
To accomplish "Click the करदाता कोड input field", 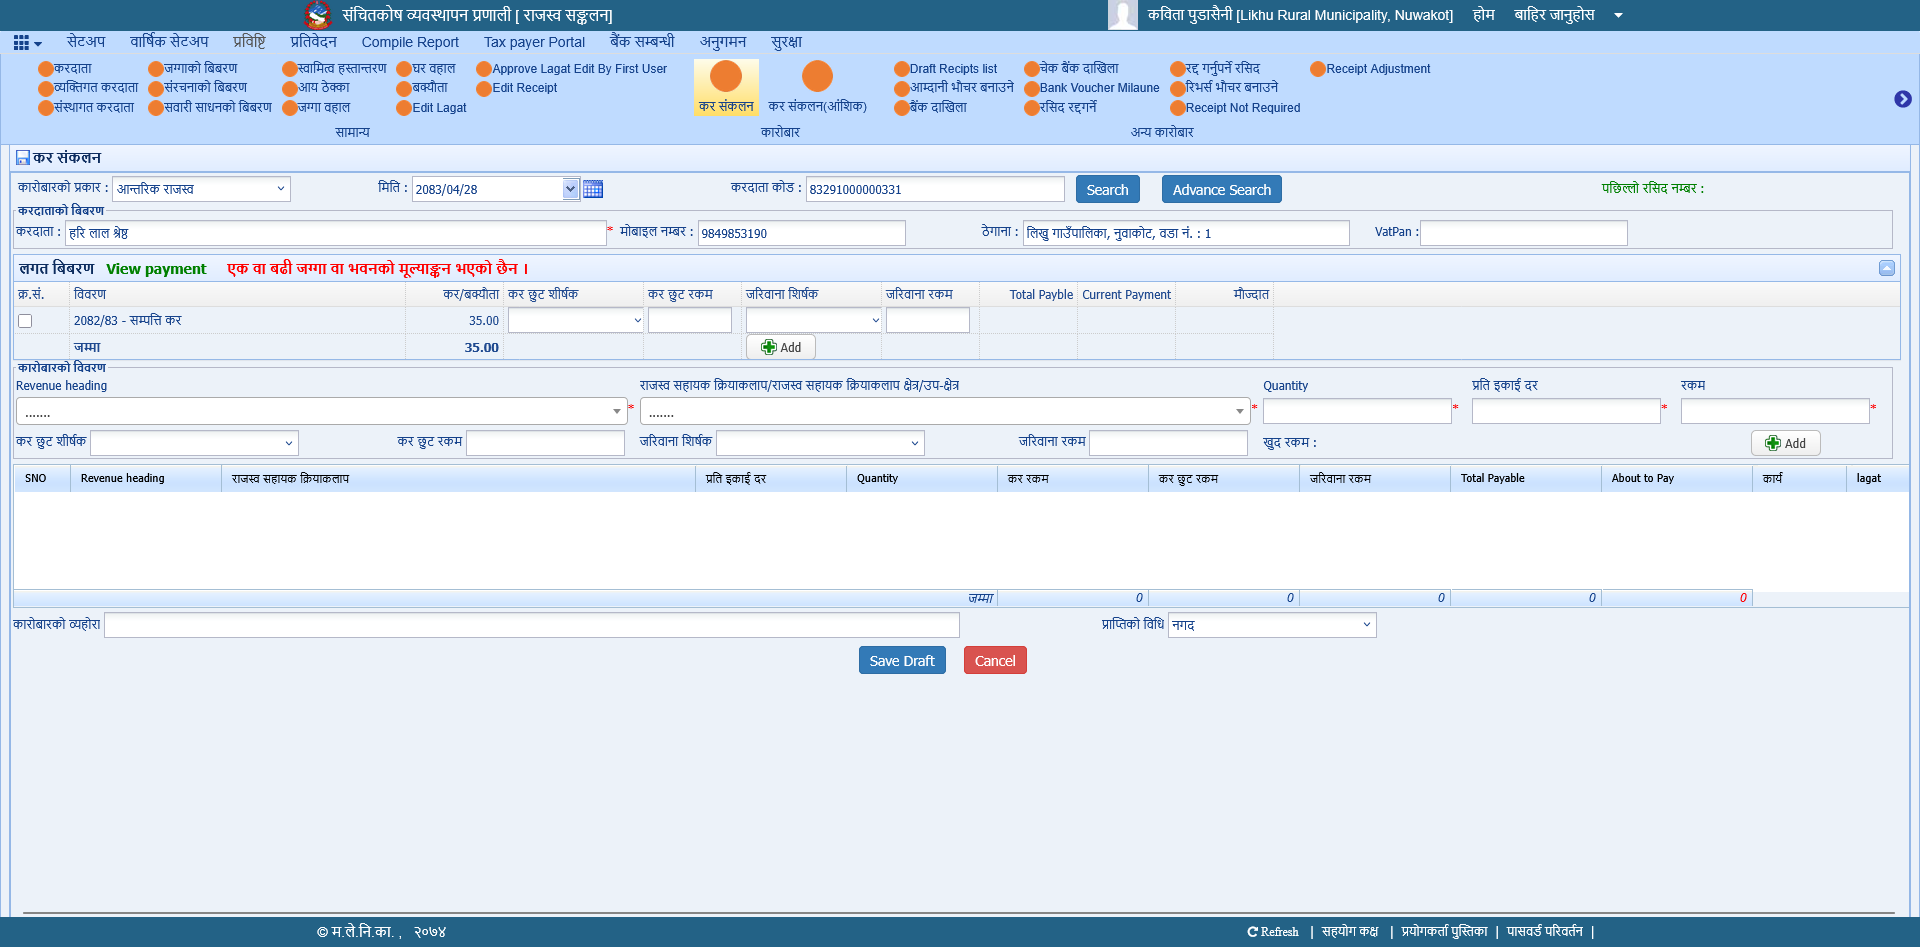I will 935,189.
